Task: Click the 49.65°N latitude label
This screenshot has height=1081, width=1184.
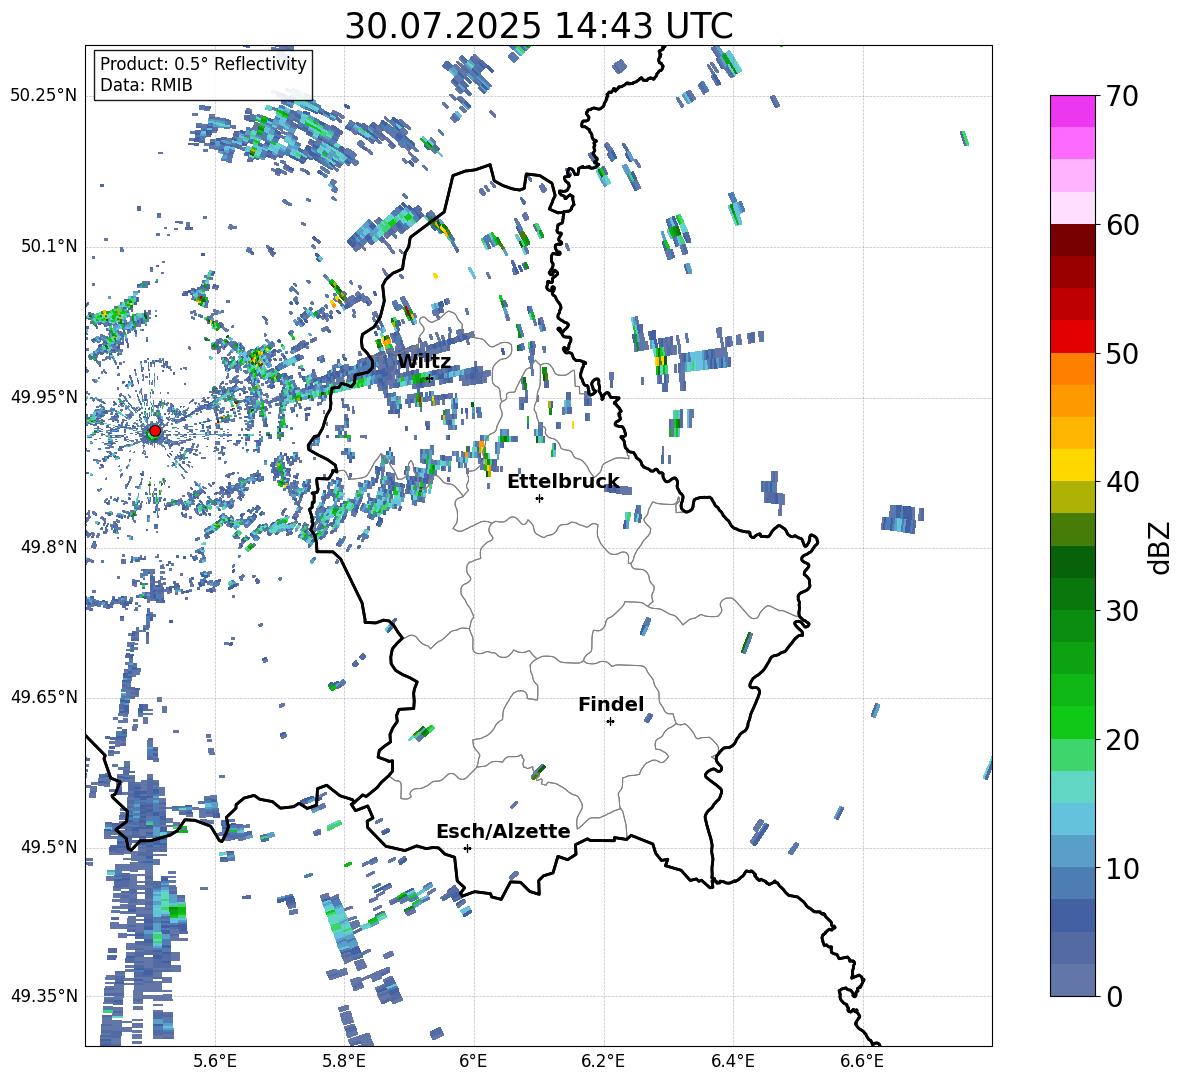Action: [44, 697]
